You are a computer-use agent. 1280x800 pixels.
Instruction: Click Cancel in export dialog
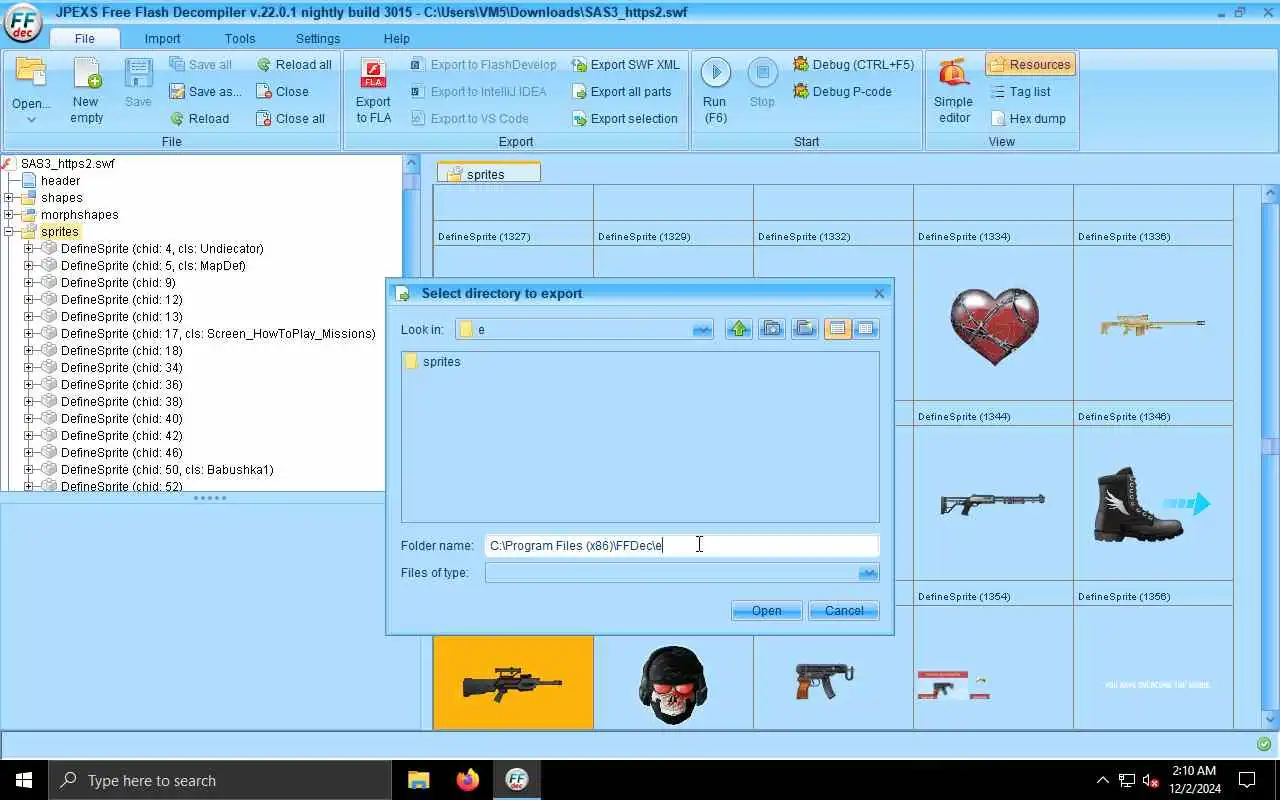click(844, 610)
